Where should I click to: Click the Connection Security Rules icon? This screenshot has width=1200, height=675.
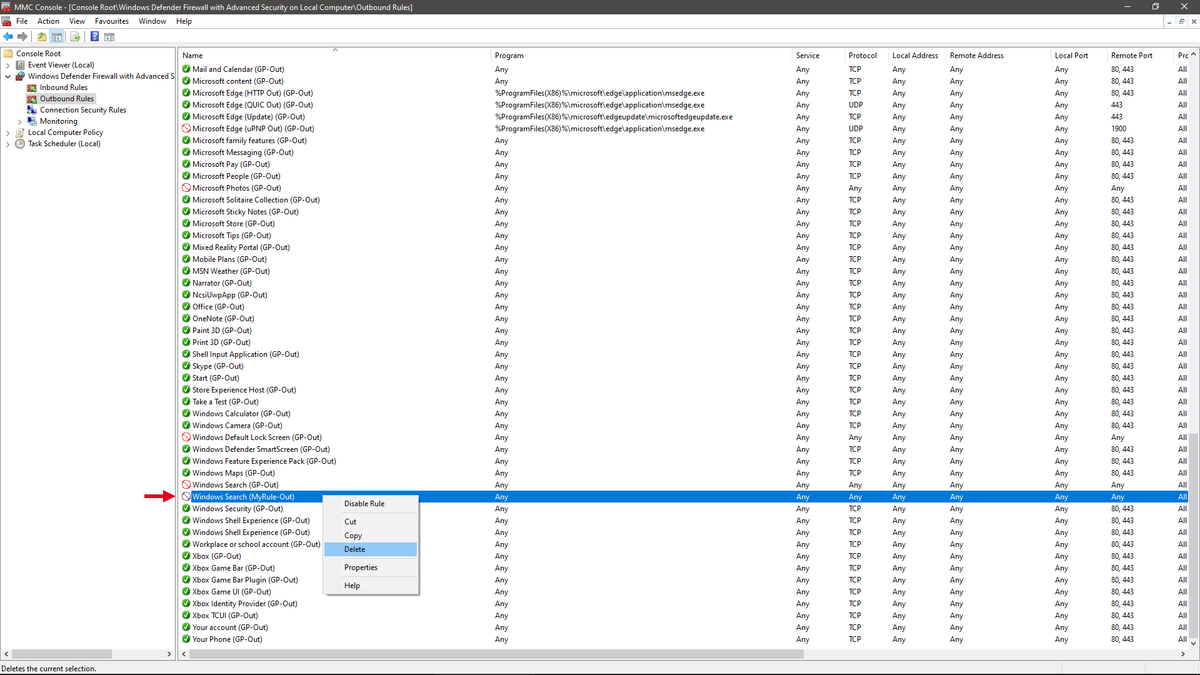coord(32,110)
